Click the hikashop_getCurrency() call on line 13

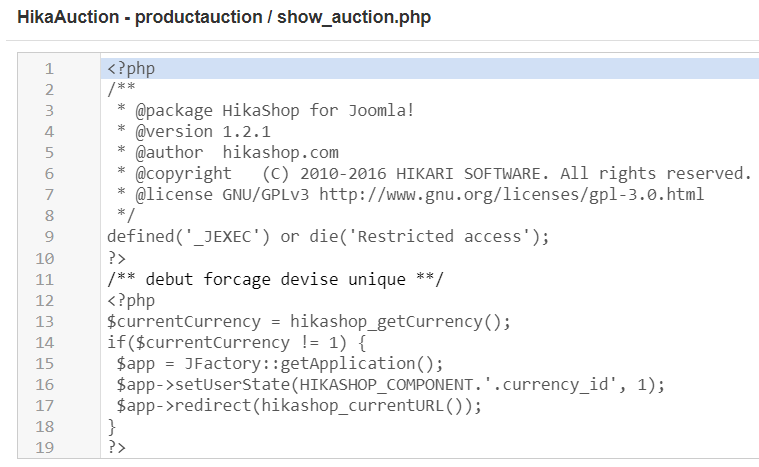point(400,322)
